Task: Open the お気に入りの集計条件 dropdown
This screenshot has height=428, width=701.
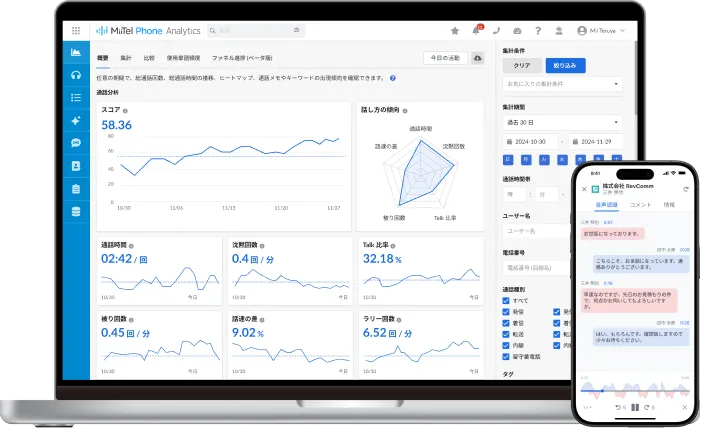Action: pyautogui.click(x=562, y=84)
